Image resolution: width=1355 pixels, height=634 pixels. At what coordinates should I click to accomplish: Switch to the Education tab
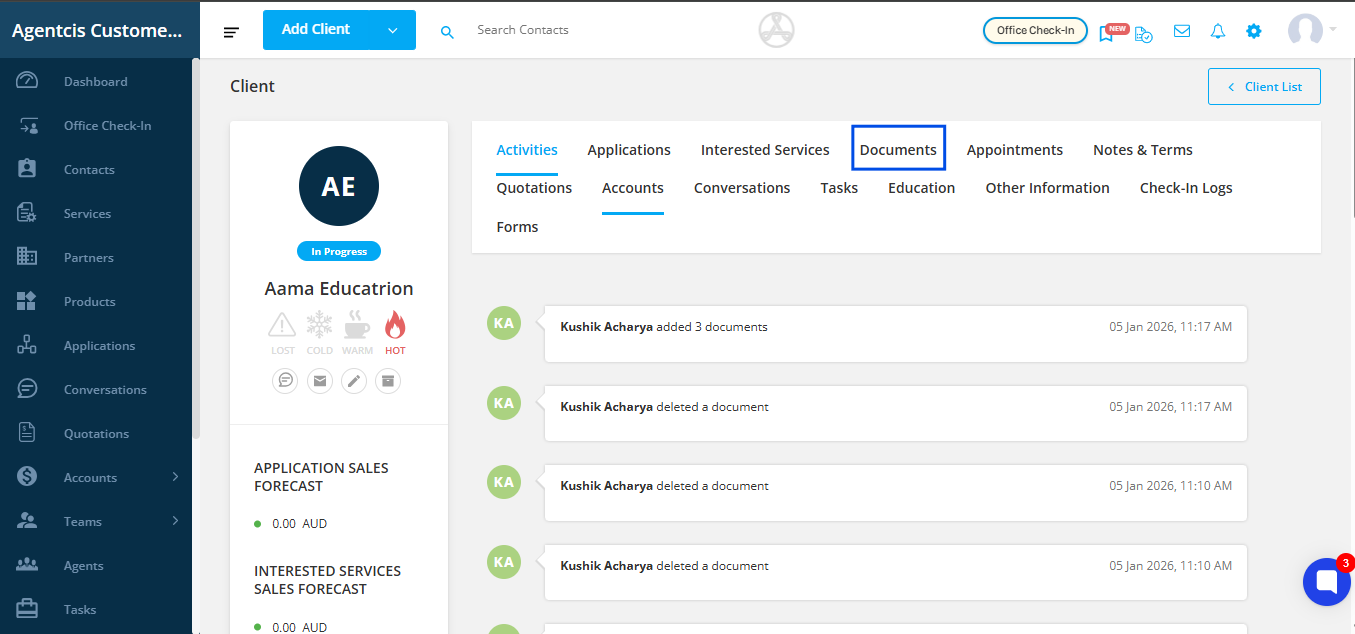pos(921,188)
